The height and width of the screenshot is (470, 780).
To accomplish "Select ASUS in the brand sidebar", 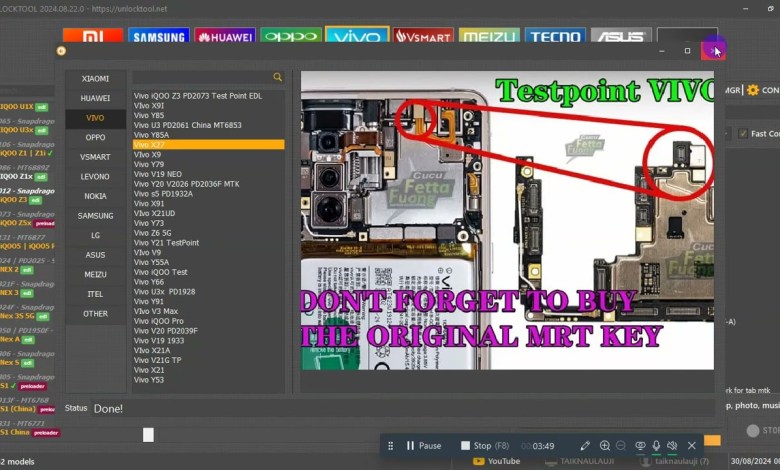I will click(96, 255).
